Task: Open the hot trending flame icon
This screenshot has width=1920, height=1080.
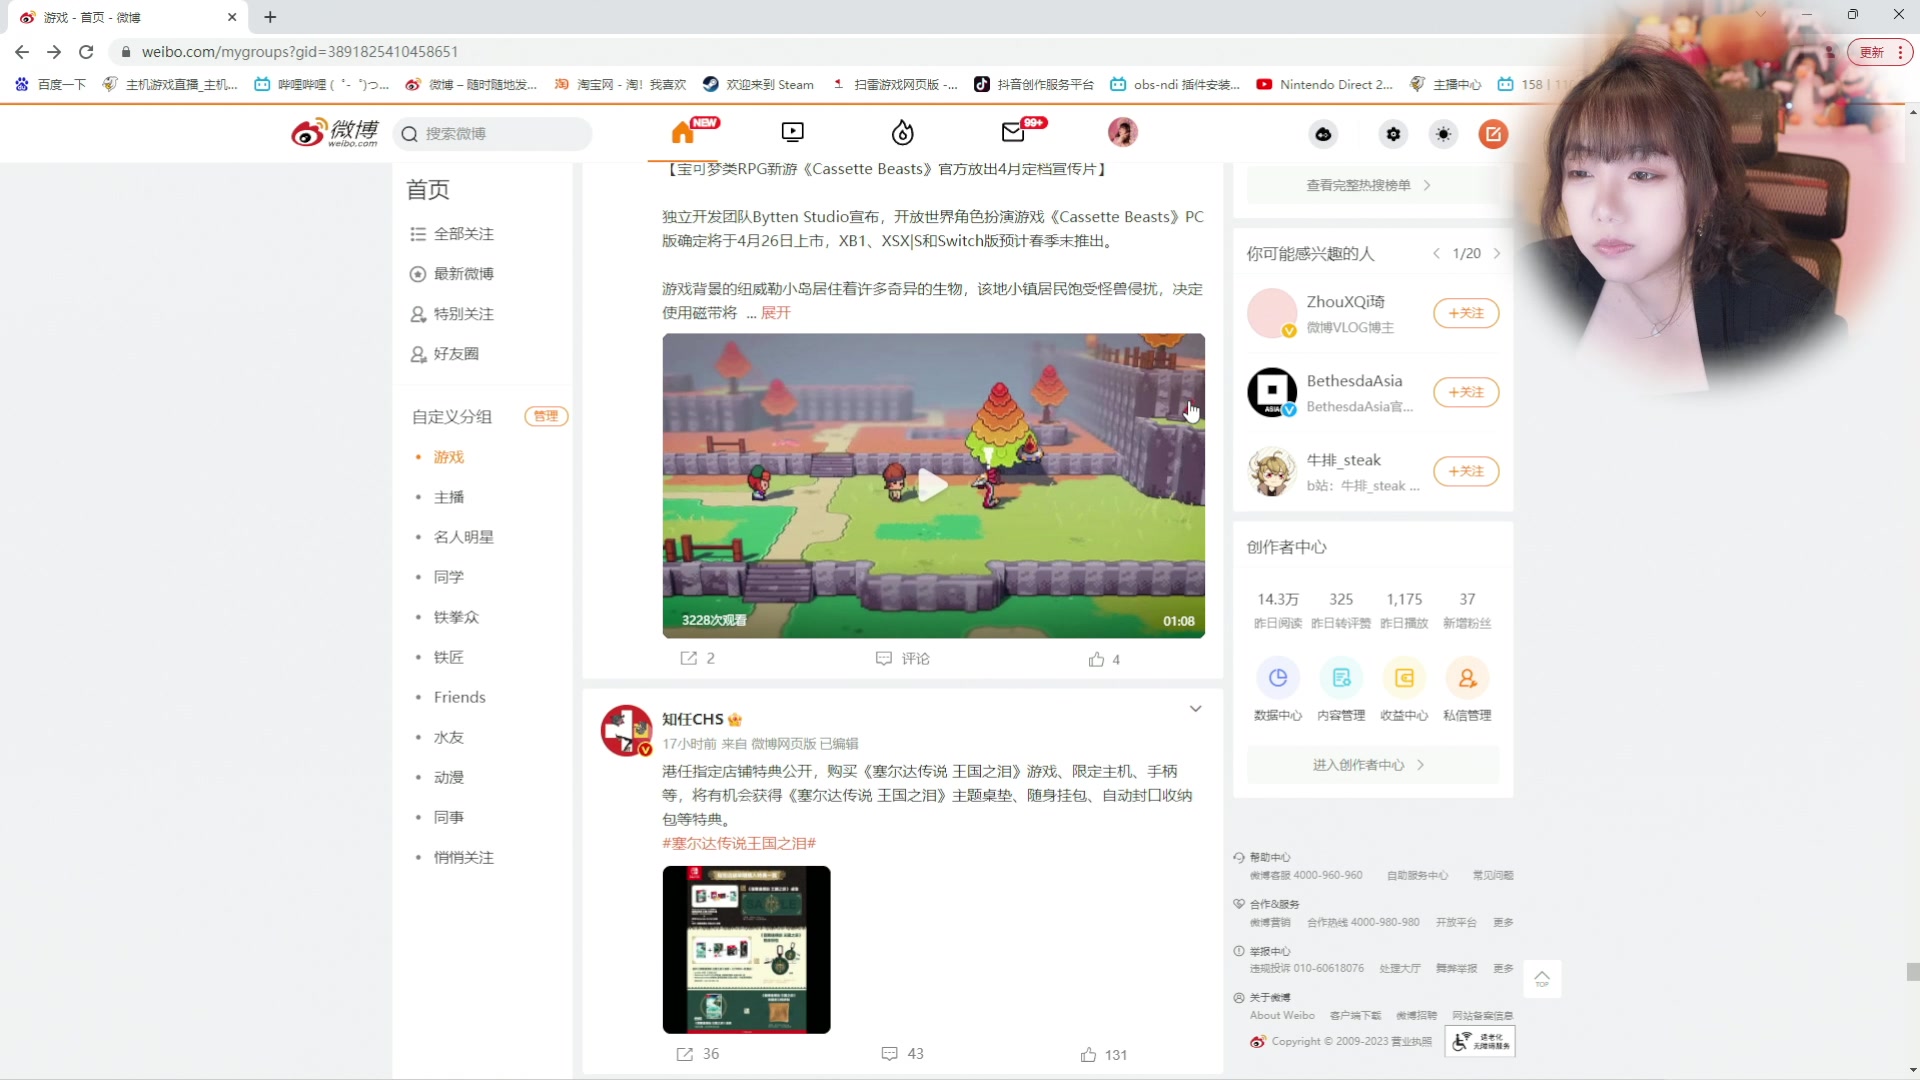Action: (903, 133)
